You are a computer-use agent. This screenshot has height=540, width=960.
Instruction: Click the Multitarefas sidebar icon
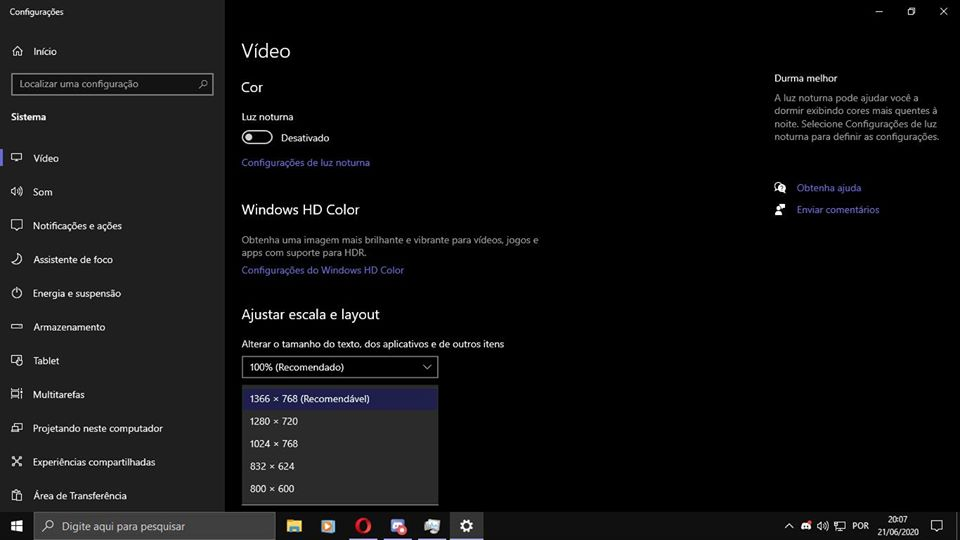[x=17, y=394]
